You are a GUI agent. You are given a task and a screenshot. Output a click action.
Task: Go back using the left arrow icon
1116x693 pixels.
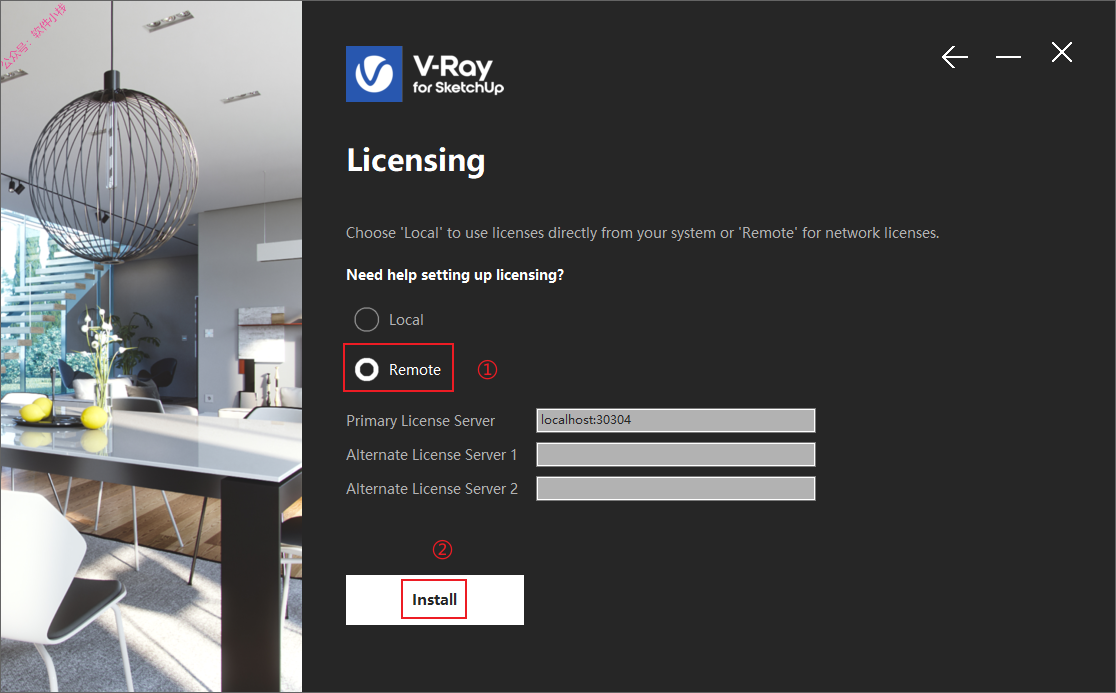(954, 56)
